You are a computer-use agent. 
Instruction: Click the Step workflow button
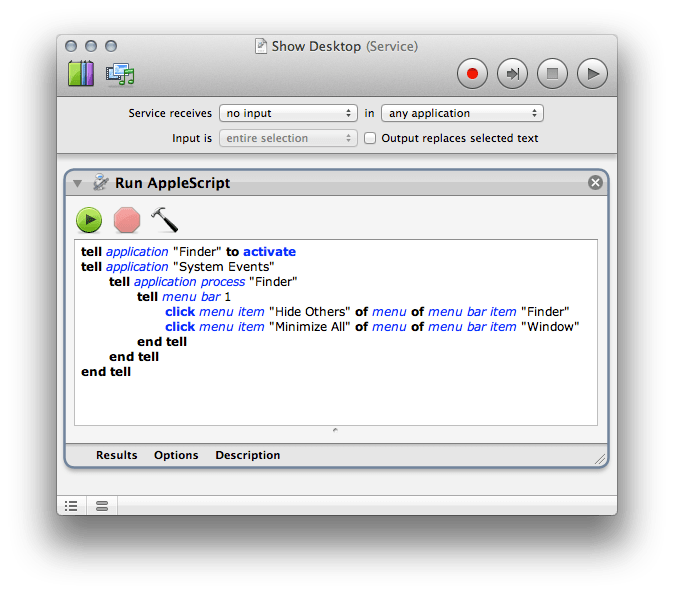pyautogui.click(x=512, y=74)
